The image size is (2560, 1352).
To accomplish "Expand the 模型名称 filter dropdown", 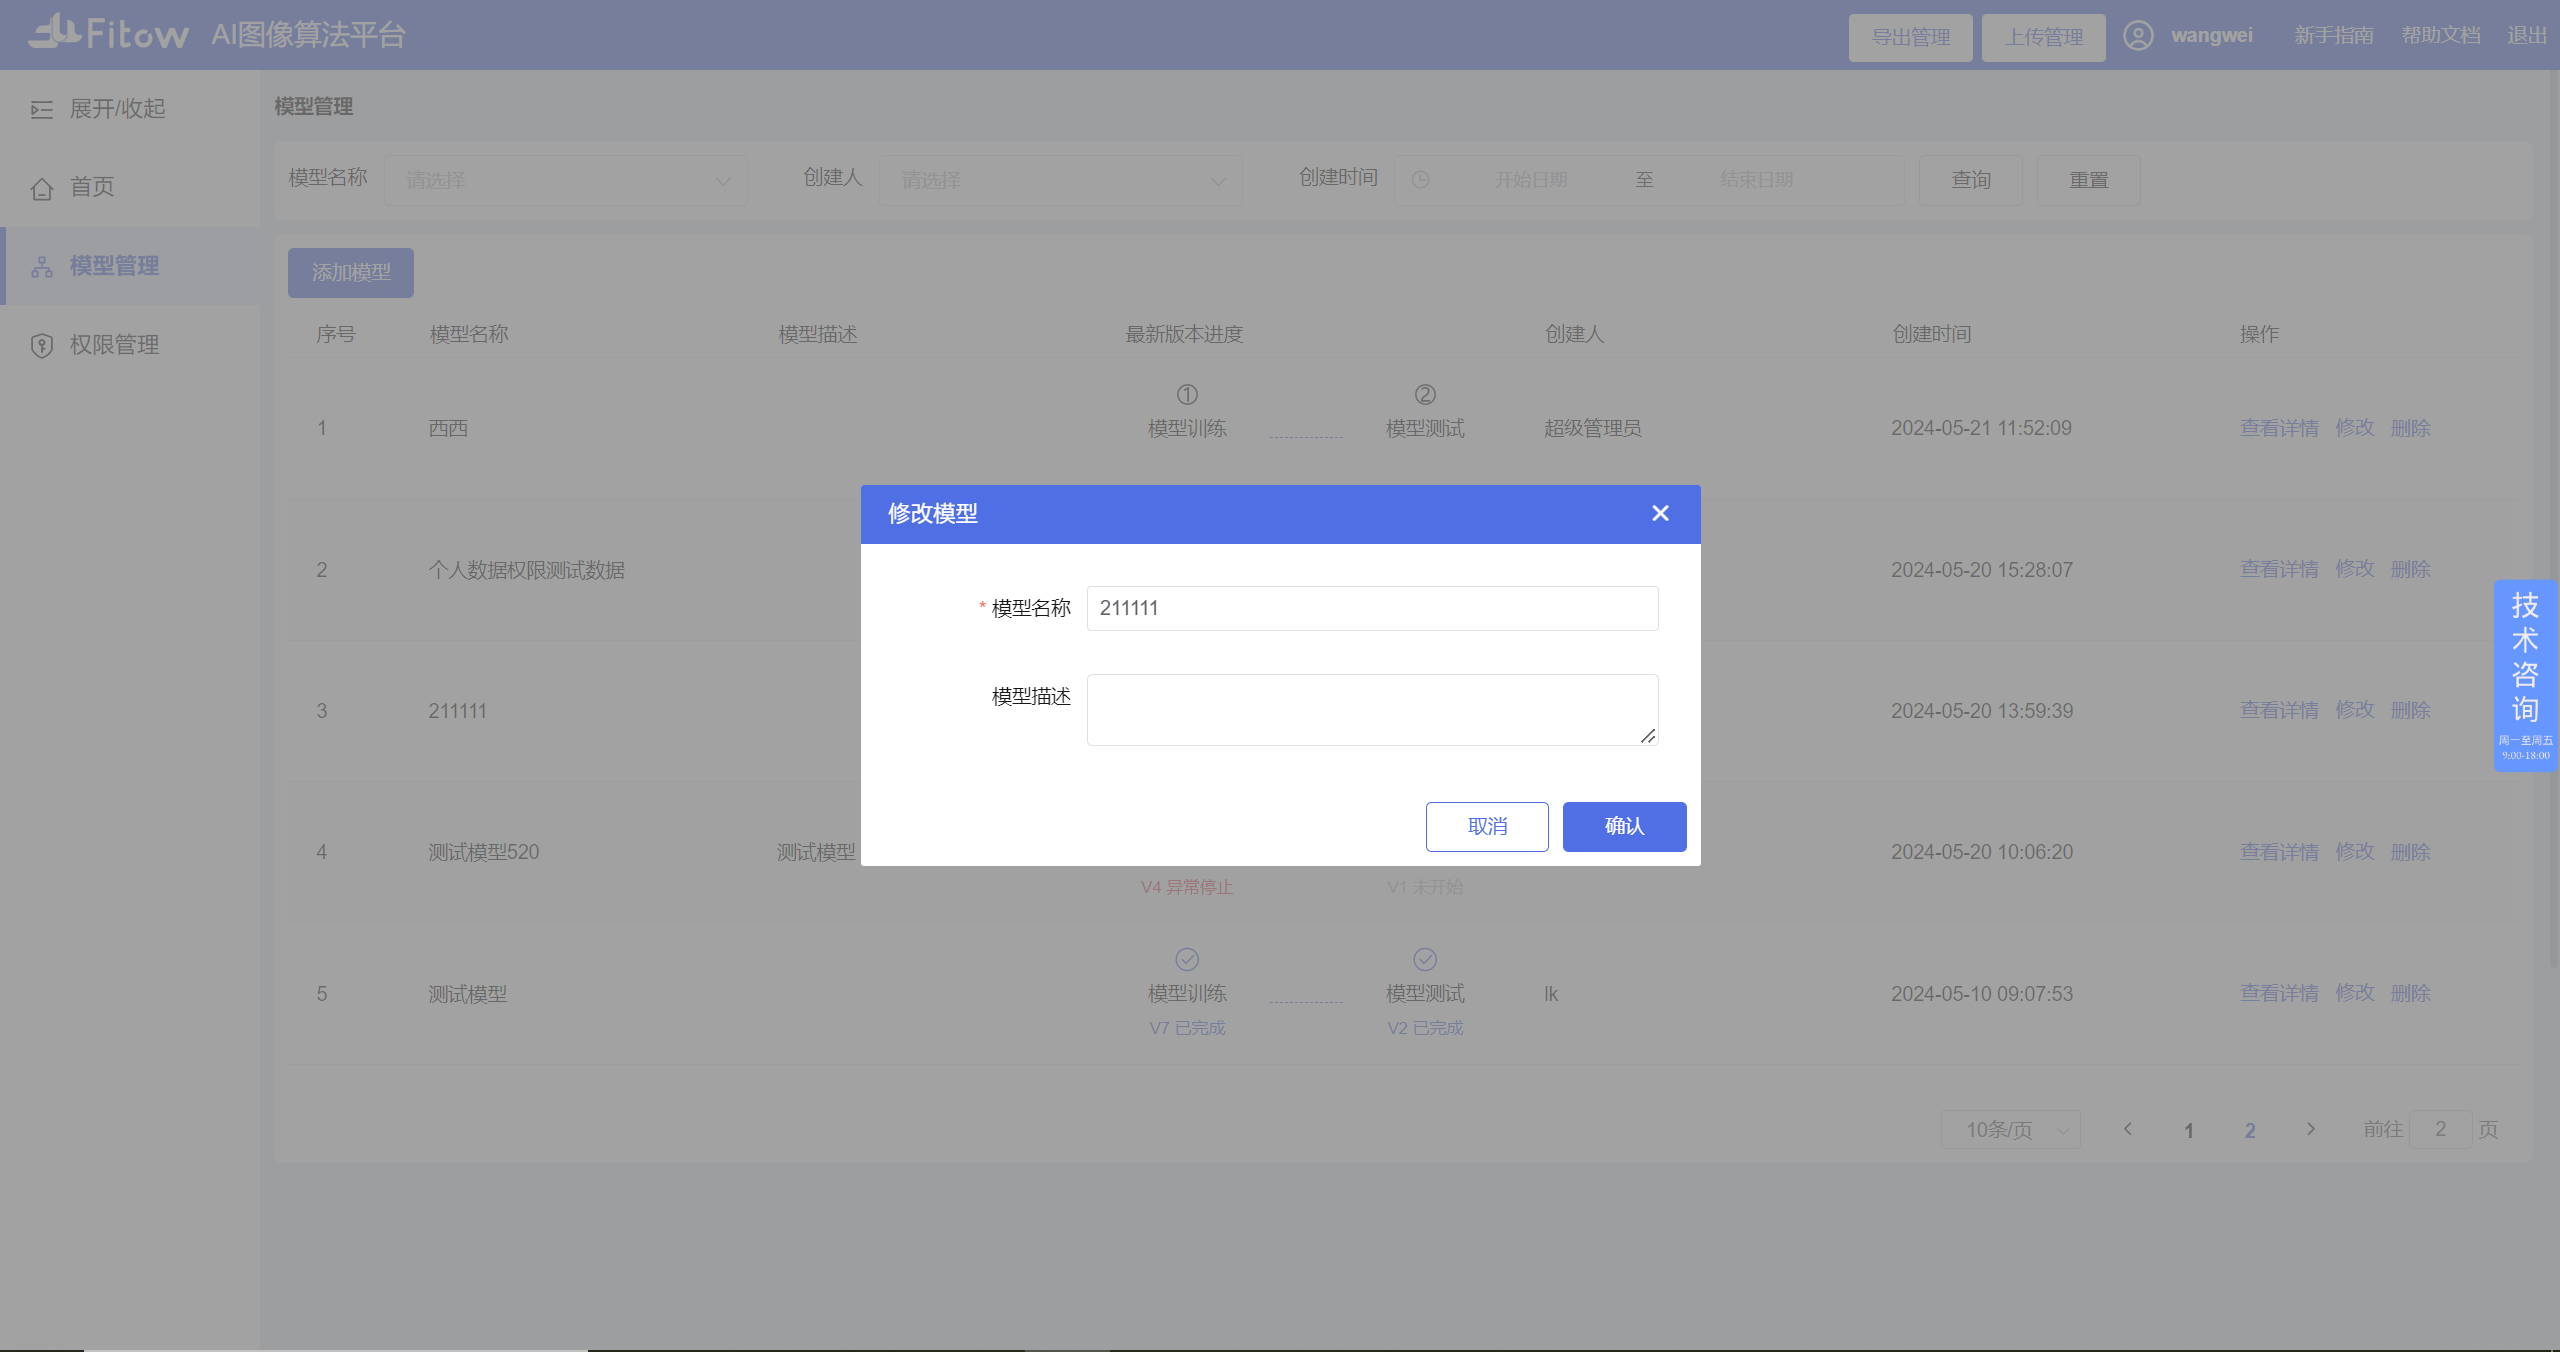I will pos(566,180).
